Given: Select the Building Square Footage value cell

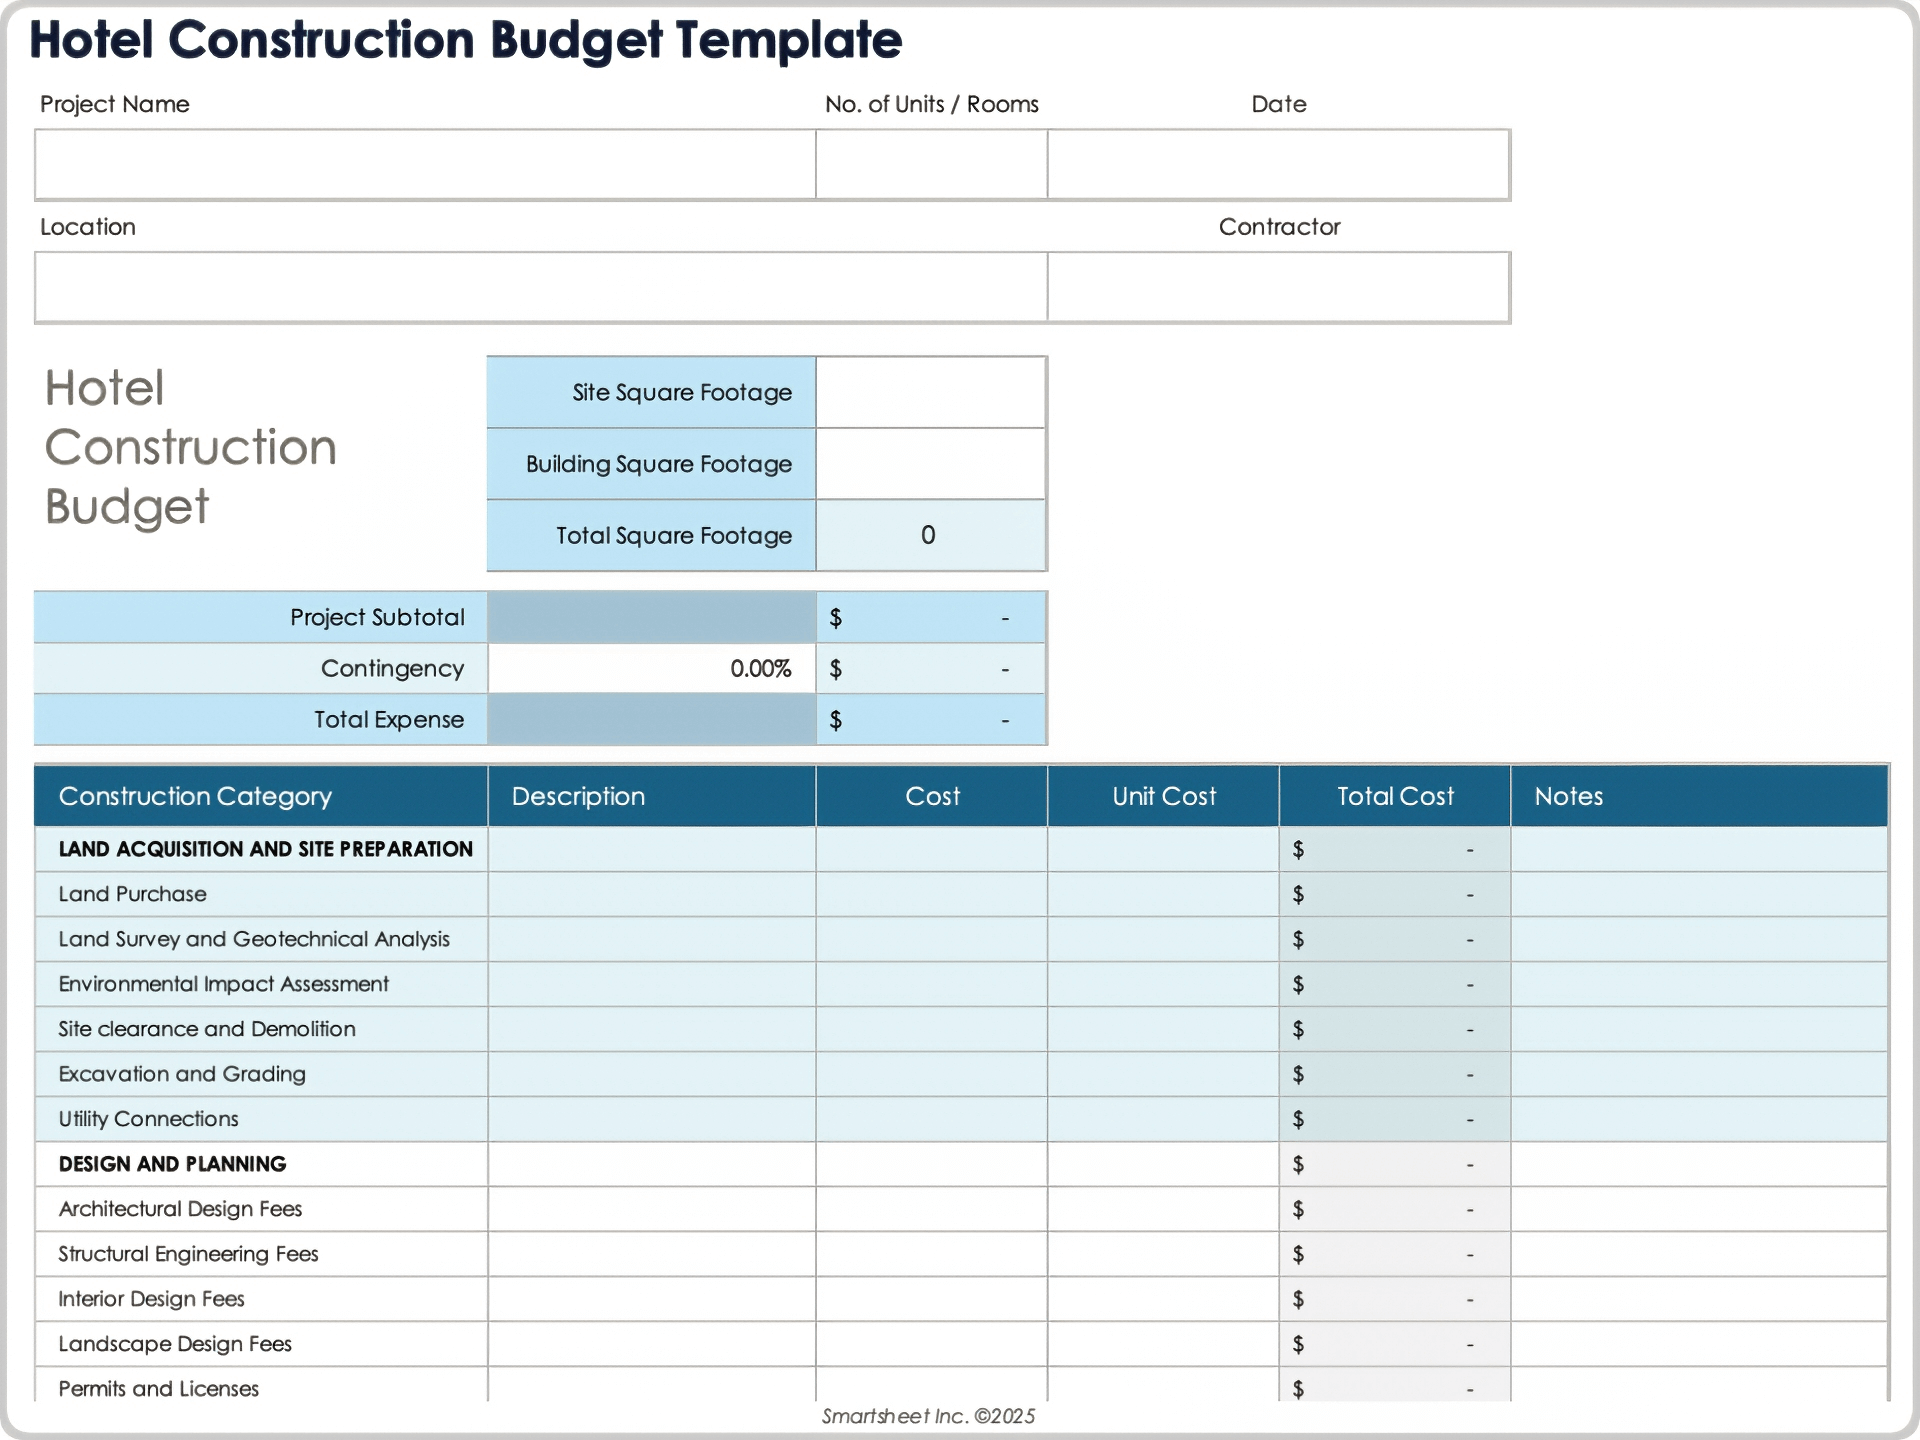Looking at the screenshot, I should tap(930, 464).
